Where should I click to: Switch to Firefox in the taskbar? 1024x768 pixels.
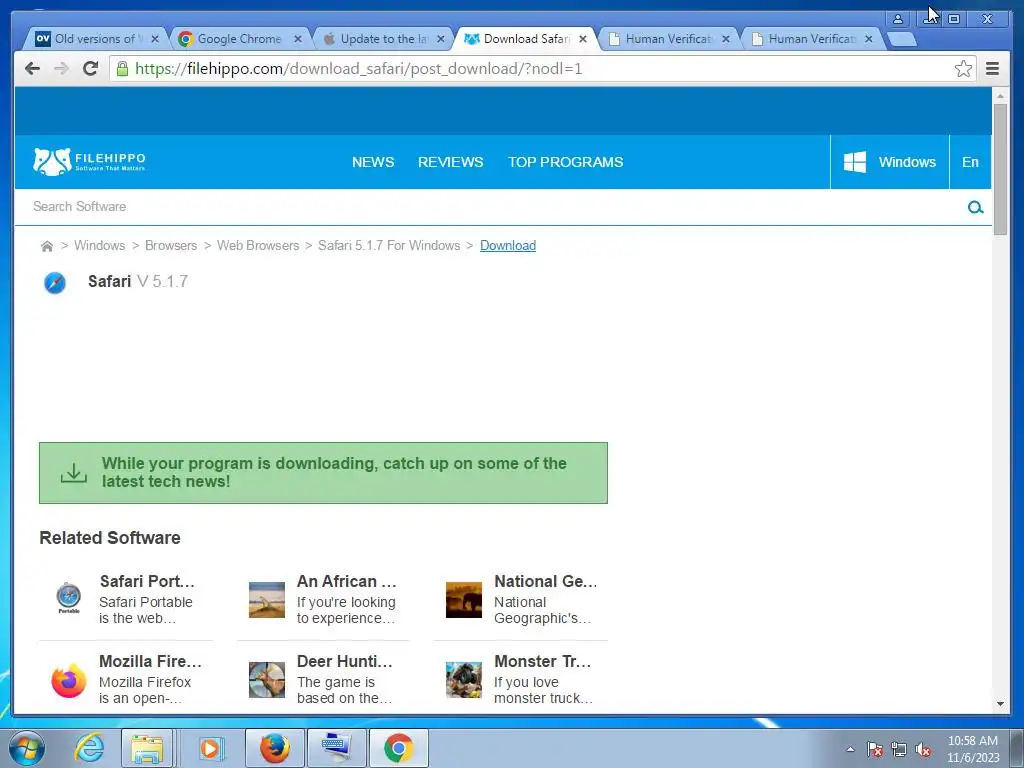coord(274,748)
